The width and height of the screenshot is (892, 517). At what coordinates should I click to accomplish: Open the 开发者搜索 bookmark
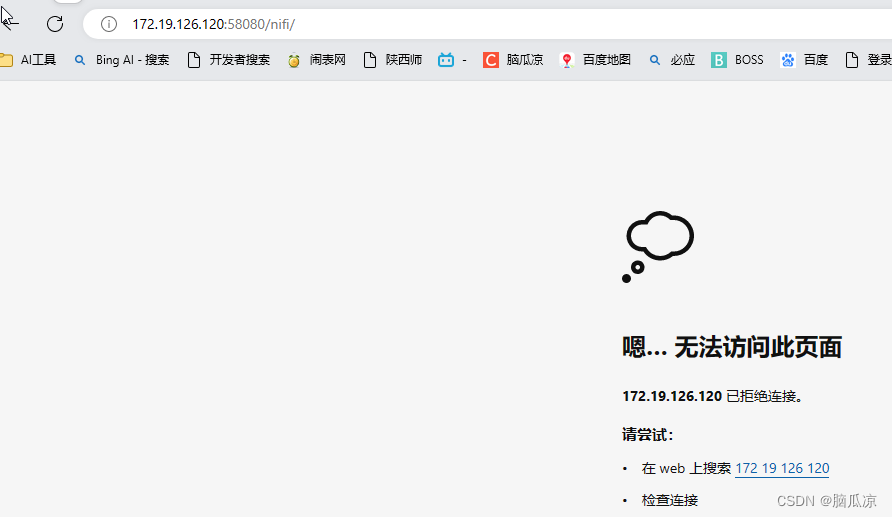pos(229,60)
